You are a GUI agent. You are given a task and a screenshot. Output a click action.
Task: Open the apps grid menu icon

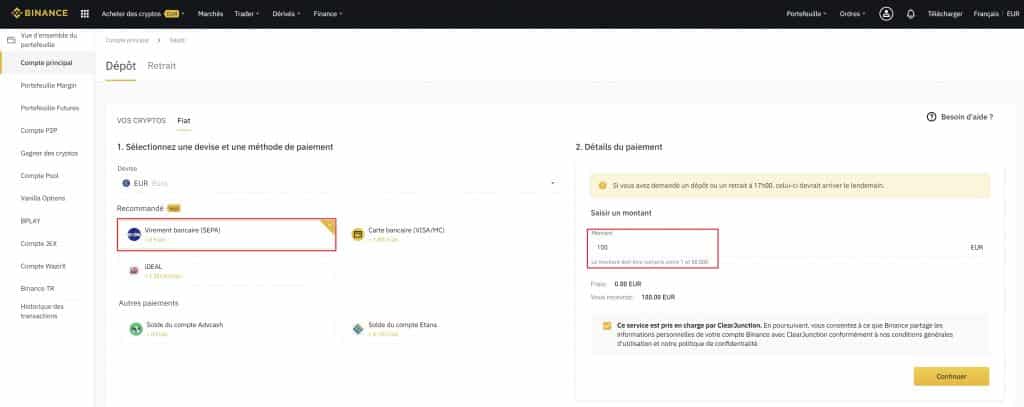(85, 13)
